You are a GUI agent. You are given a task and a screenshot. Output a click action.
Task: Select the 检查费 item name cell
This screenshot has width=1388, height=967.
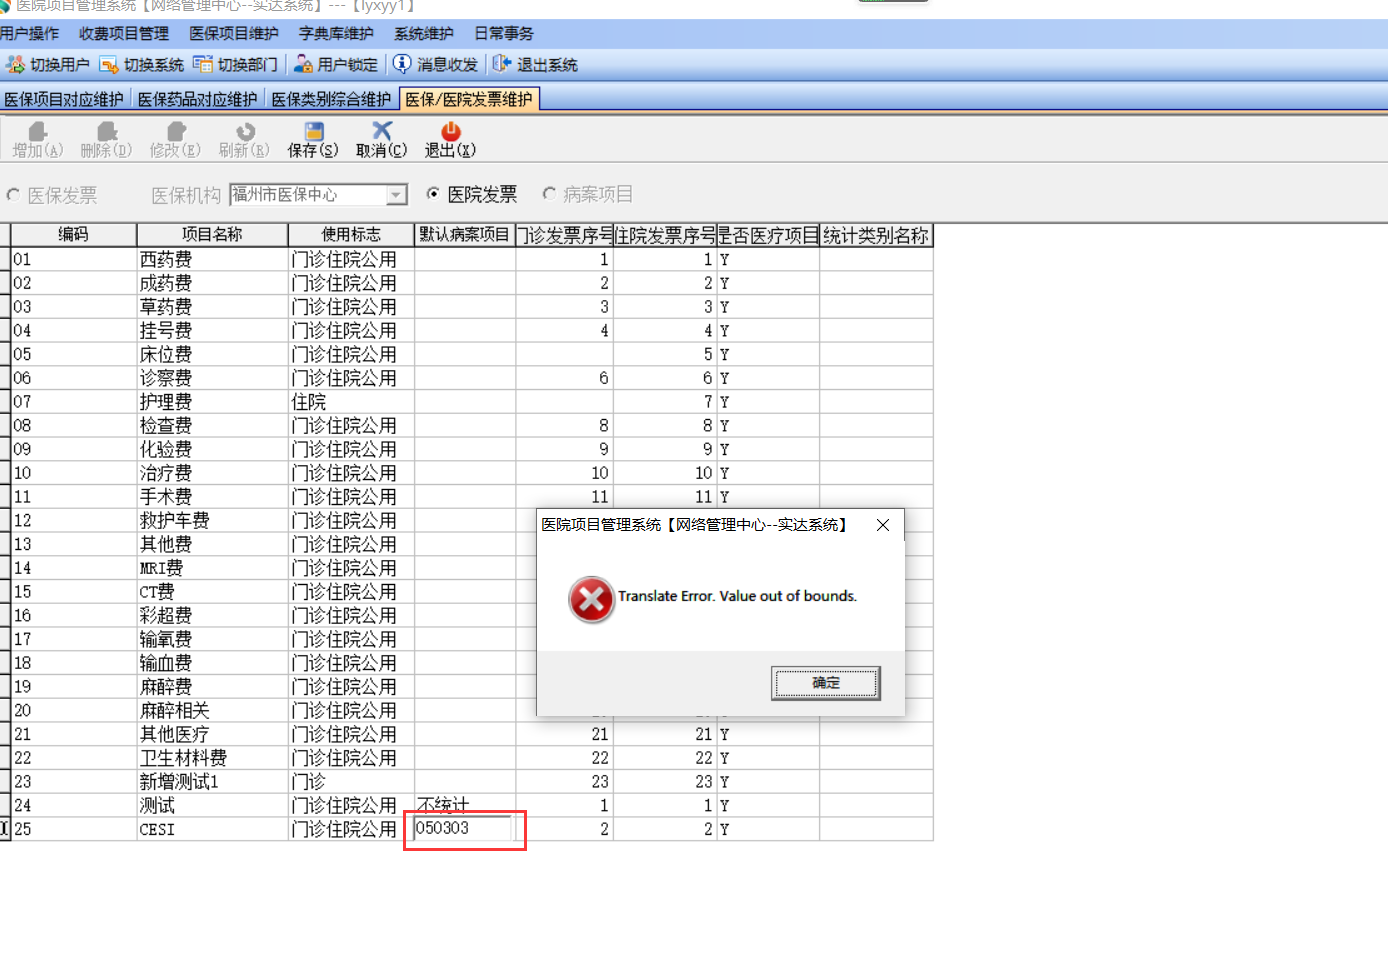212,425
